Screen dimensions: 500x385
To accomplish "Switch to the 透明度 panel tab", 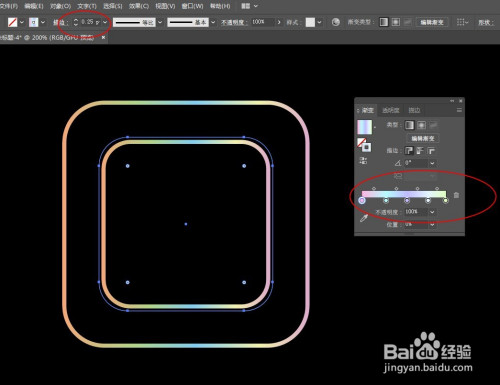I will coord(391,110).
